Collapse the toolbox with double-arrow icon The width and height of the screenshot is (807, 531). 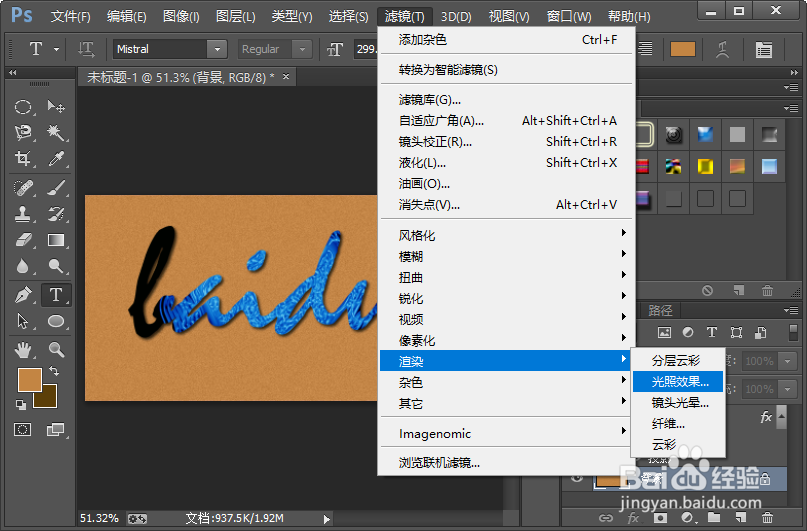click(x=12, y=73)
